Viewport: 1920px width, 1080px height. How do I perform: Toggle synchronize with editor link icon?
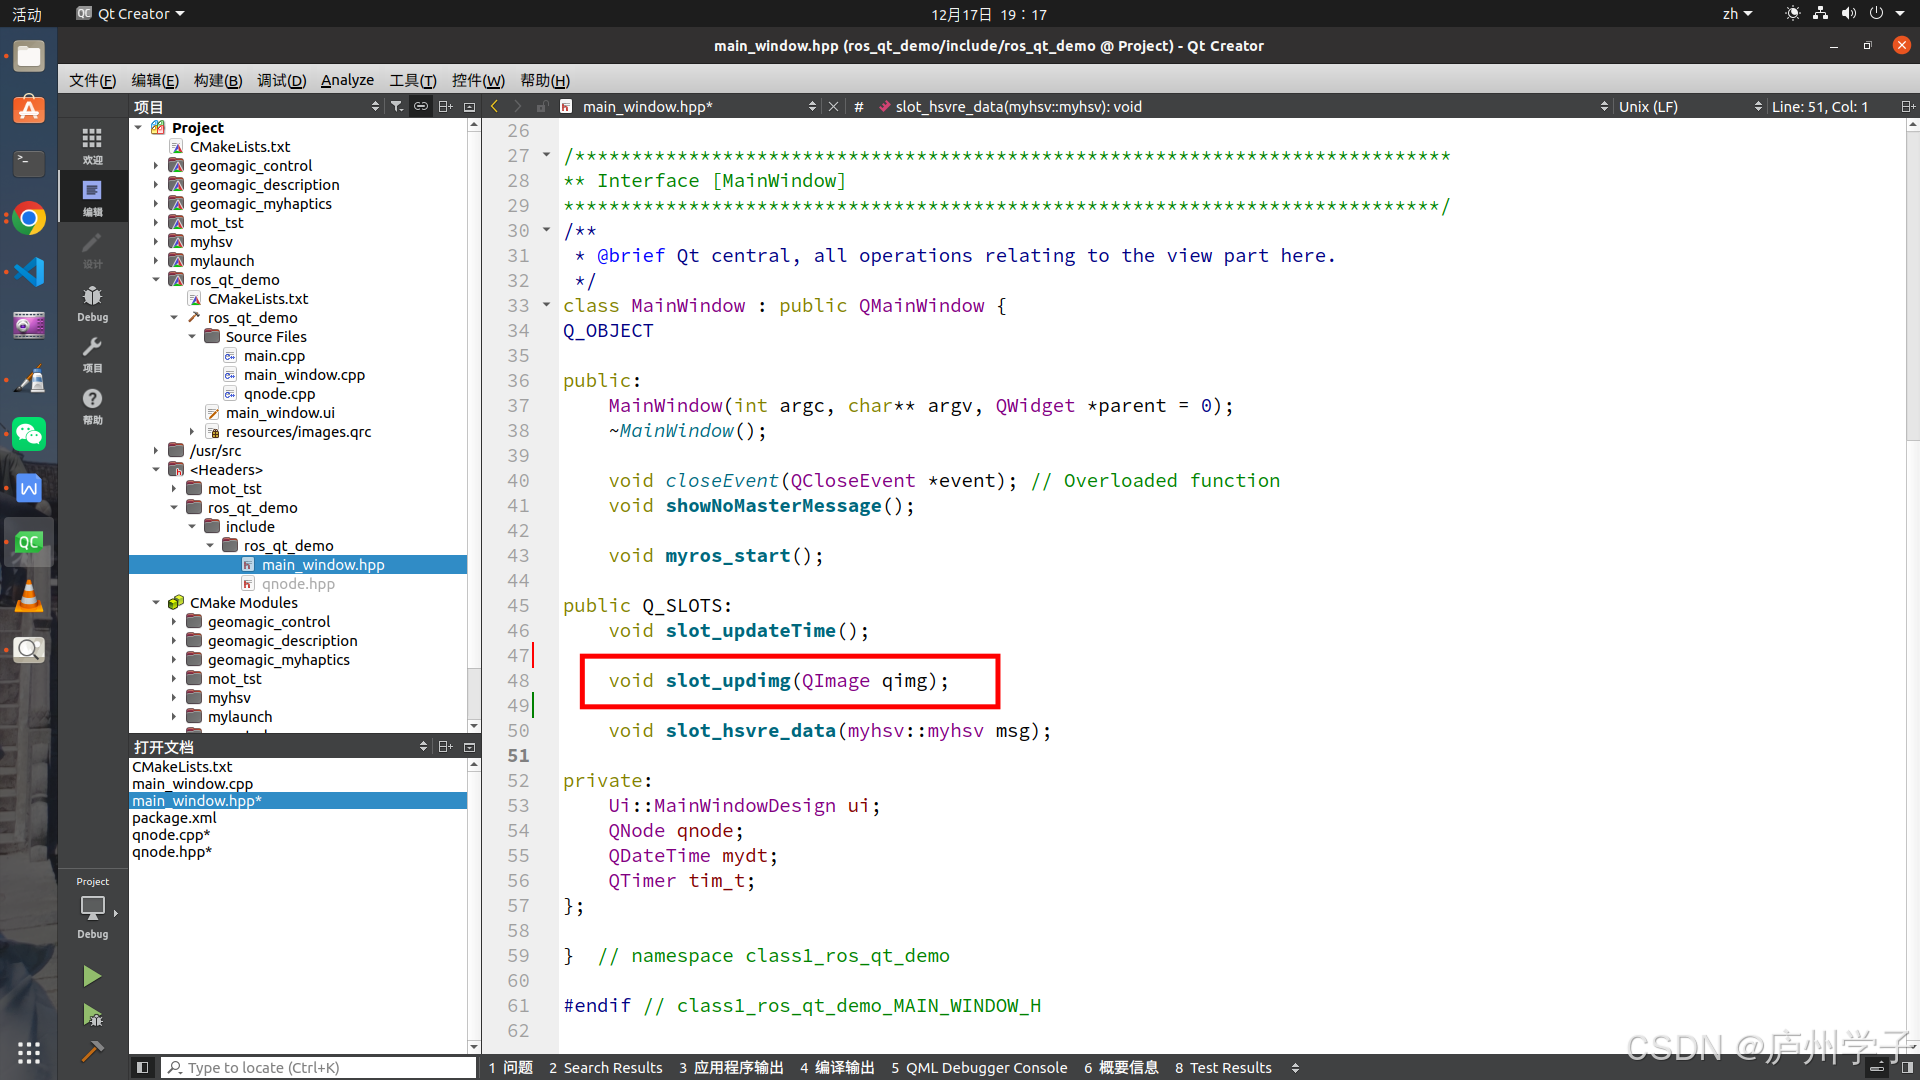[x=421, y=106]
